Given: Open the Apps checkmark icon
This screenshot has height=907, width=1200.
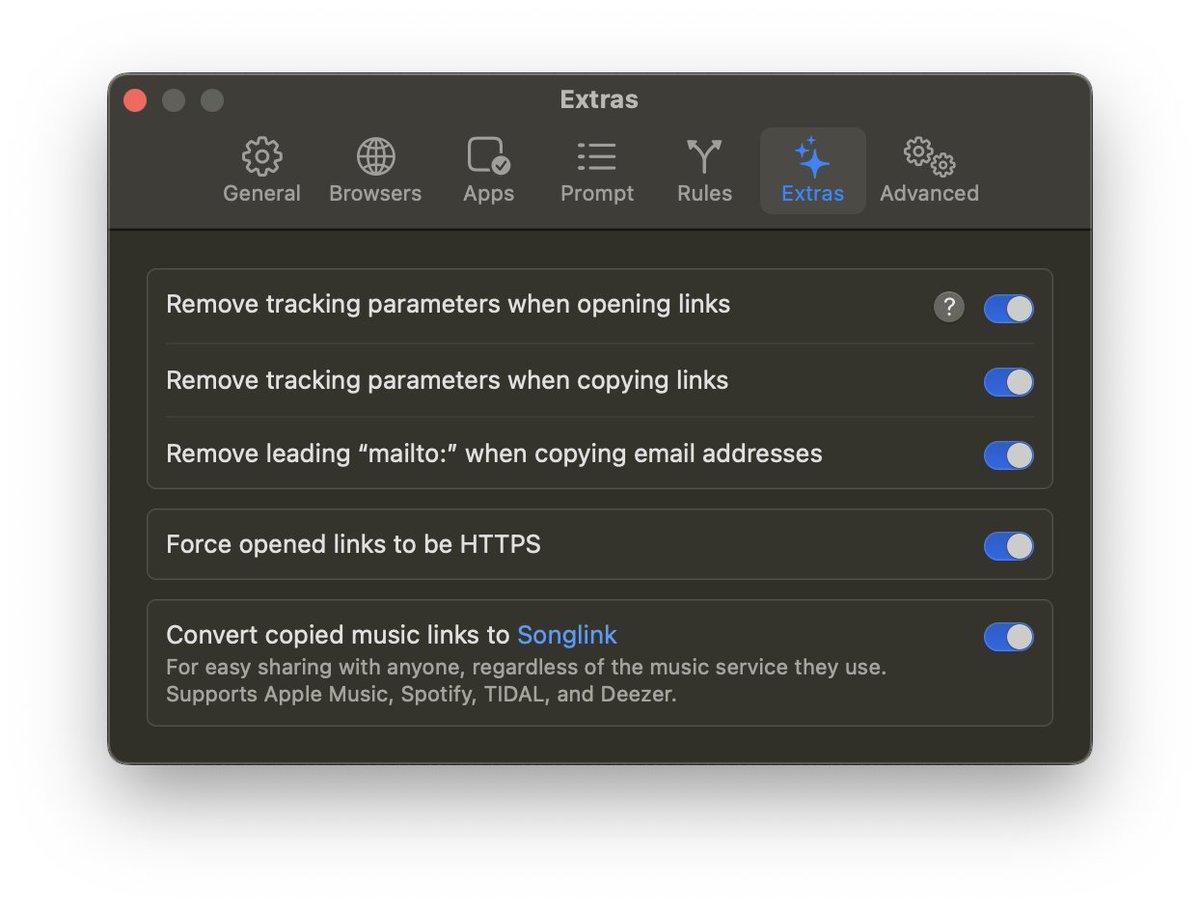Looking at the screenshot, I should (x=488, y=156).
